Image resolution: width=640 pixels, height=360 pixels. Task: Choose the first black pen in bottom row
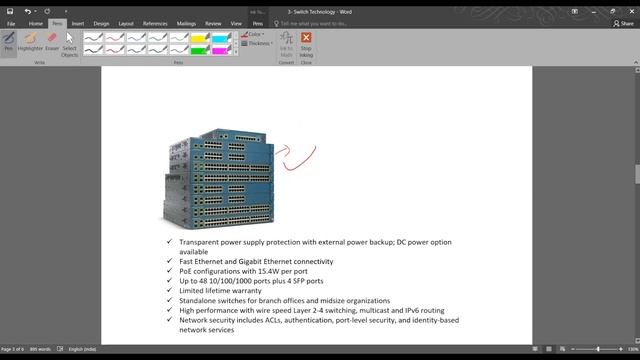(93, 50)
